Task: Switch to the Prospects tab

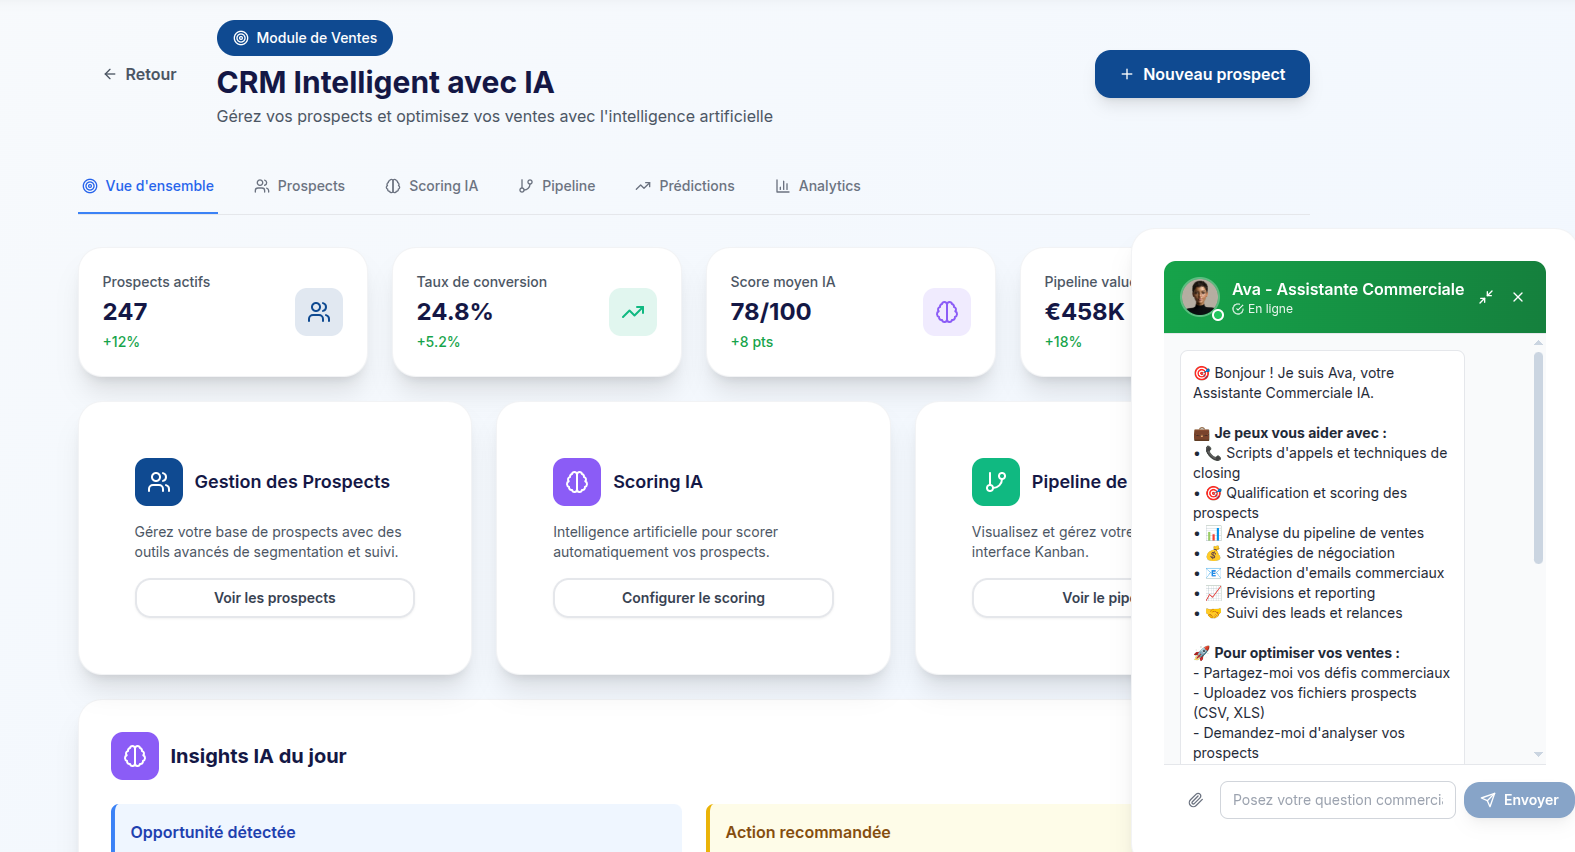Action: coord(299,186)
